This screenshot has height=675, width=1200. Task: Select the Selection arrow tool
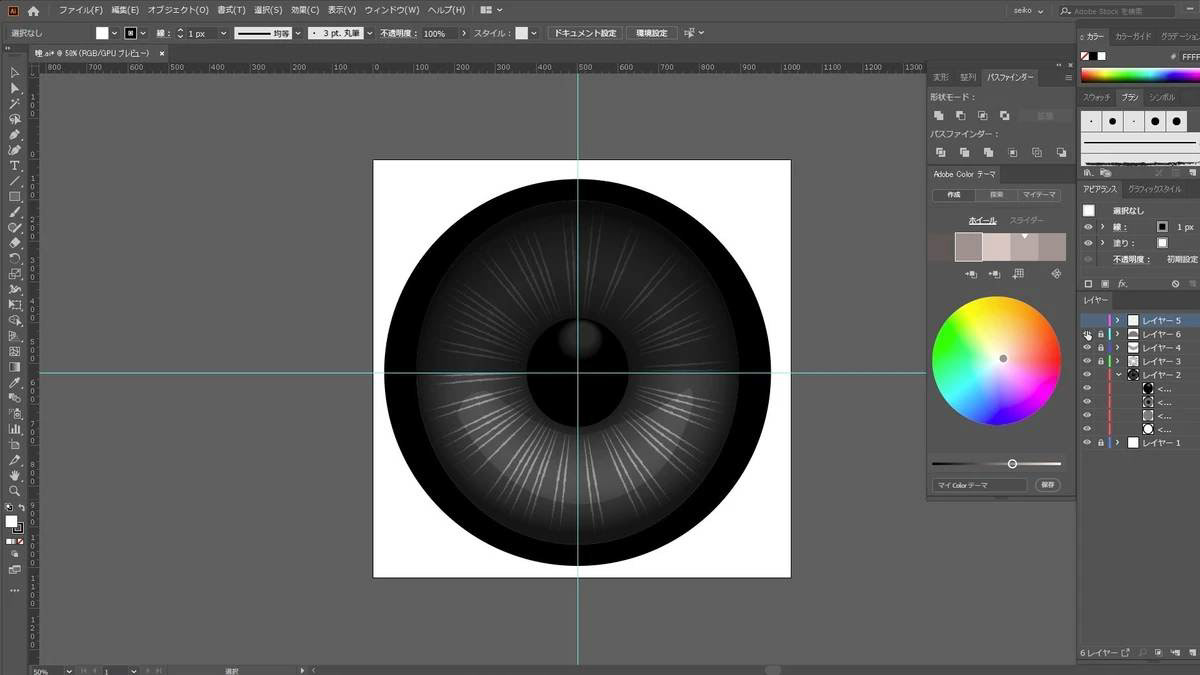click(x=14, y=73)
